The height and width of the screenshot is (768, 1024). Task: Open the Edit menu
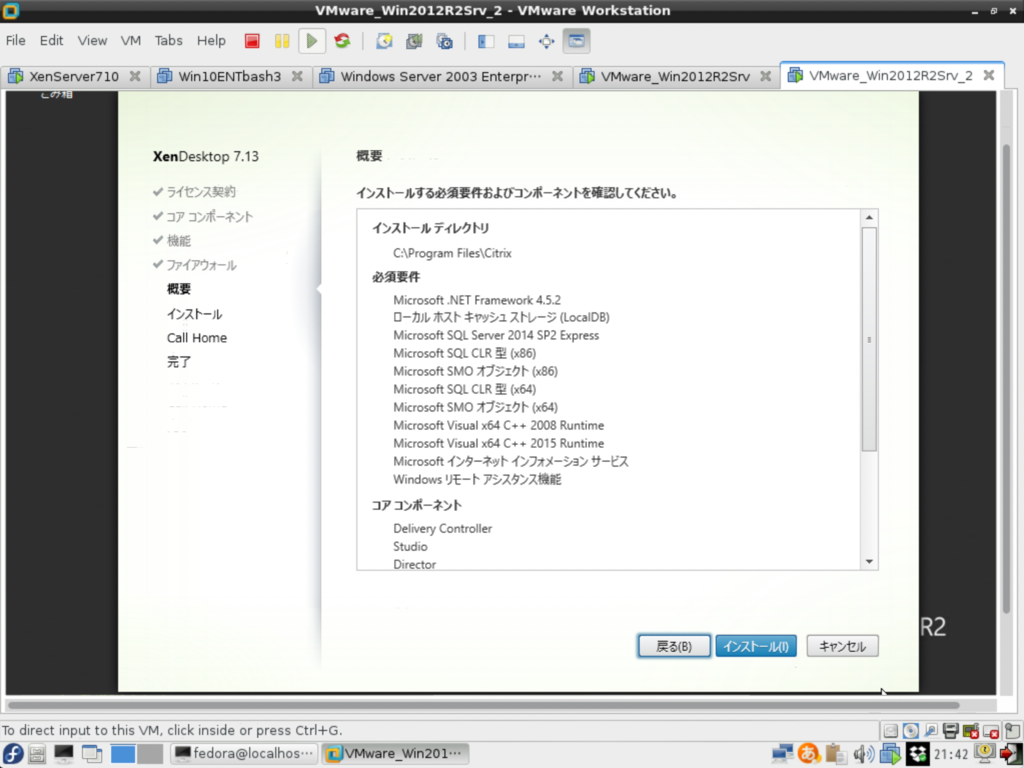(52, 40)
